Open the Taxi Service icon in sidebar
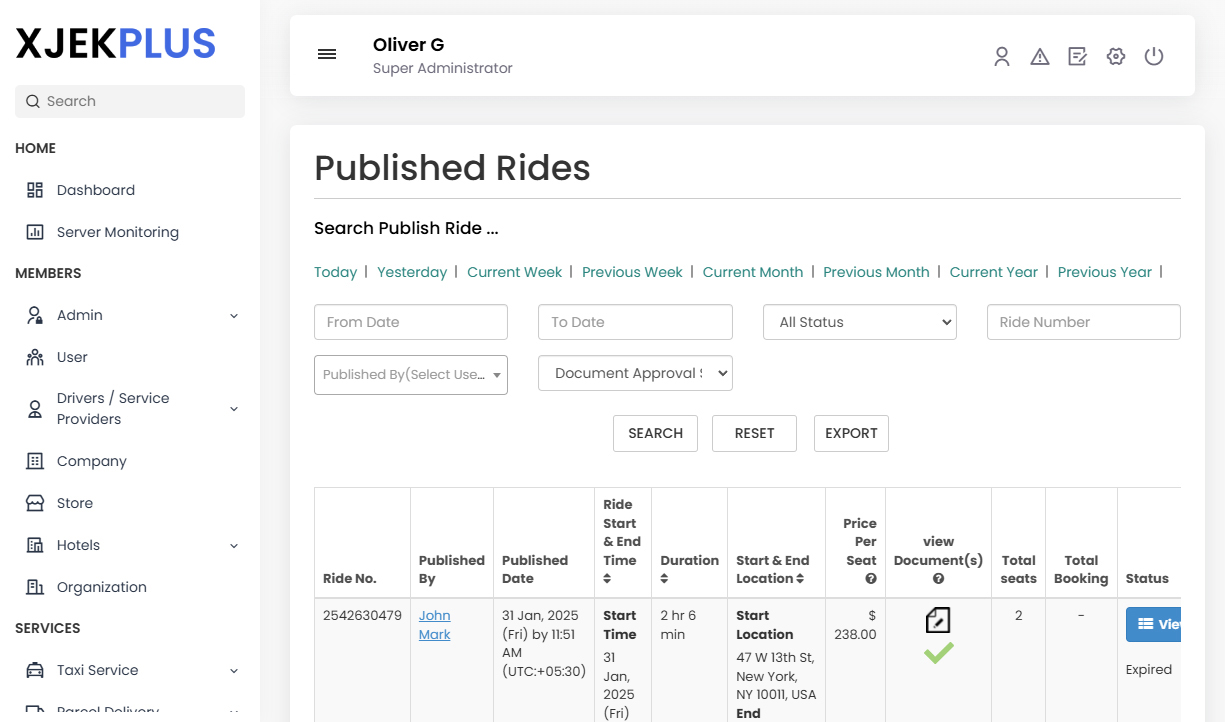 coord(33,669)
